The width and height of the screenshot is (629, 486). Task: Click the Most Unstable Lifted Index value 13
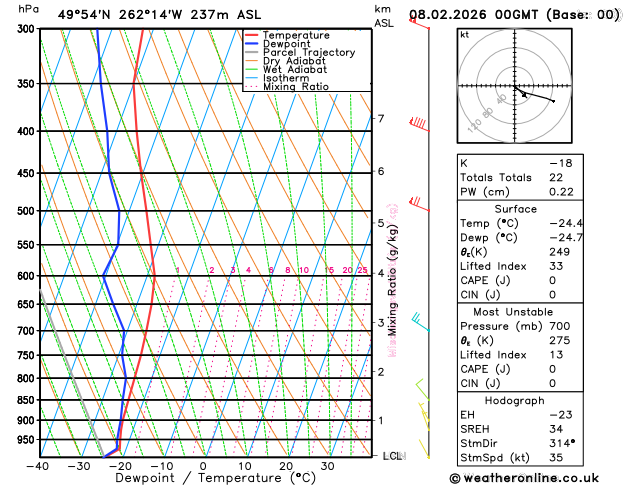[x=556, y=355]
